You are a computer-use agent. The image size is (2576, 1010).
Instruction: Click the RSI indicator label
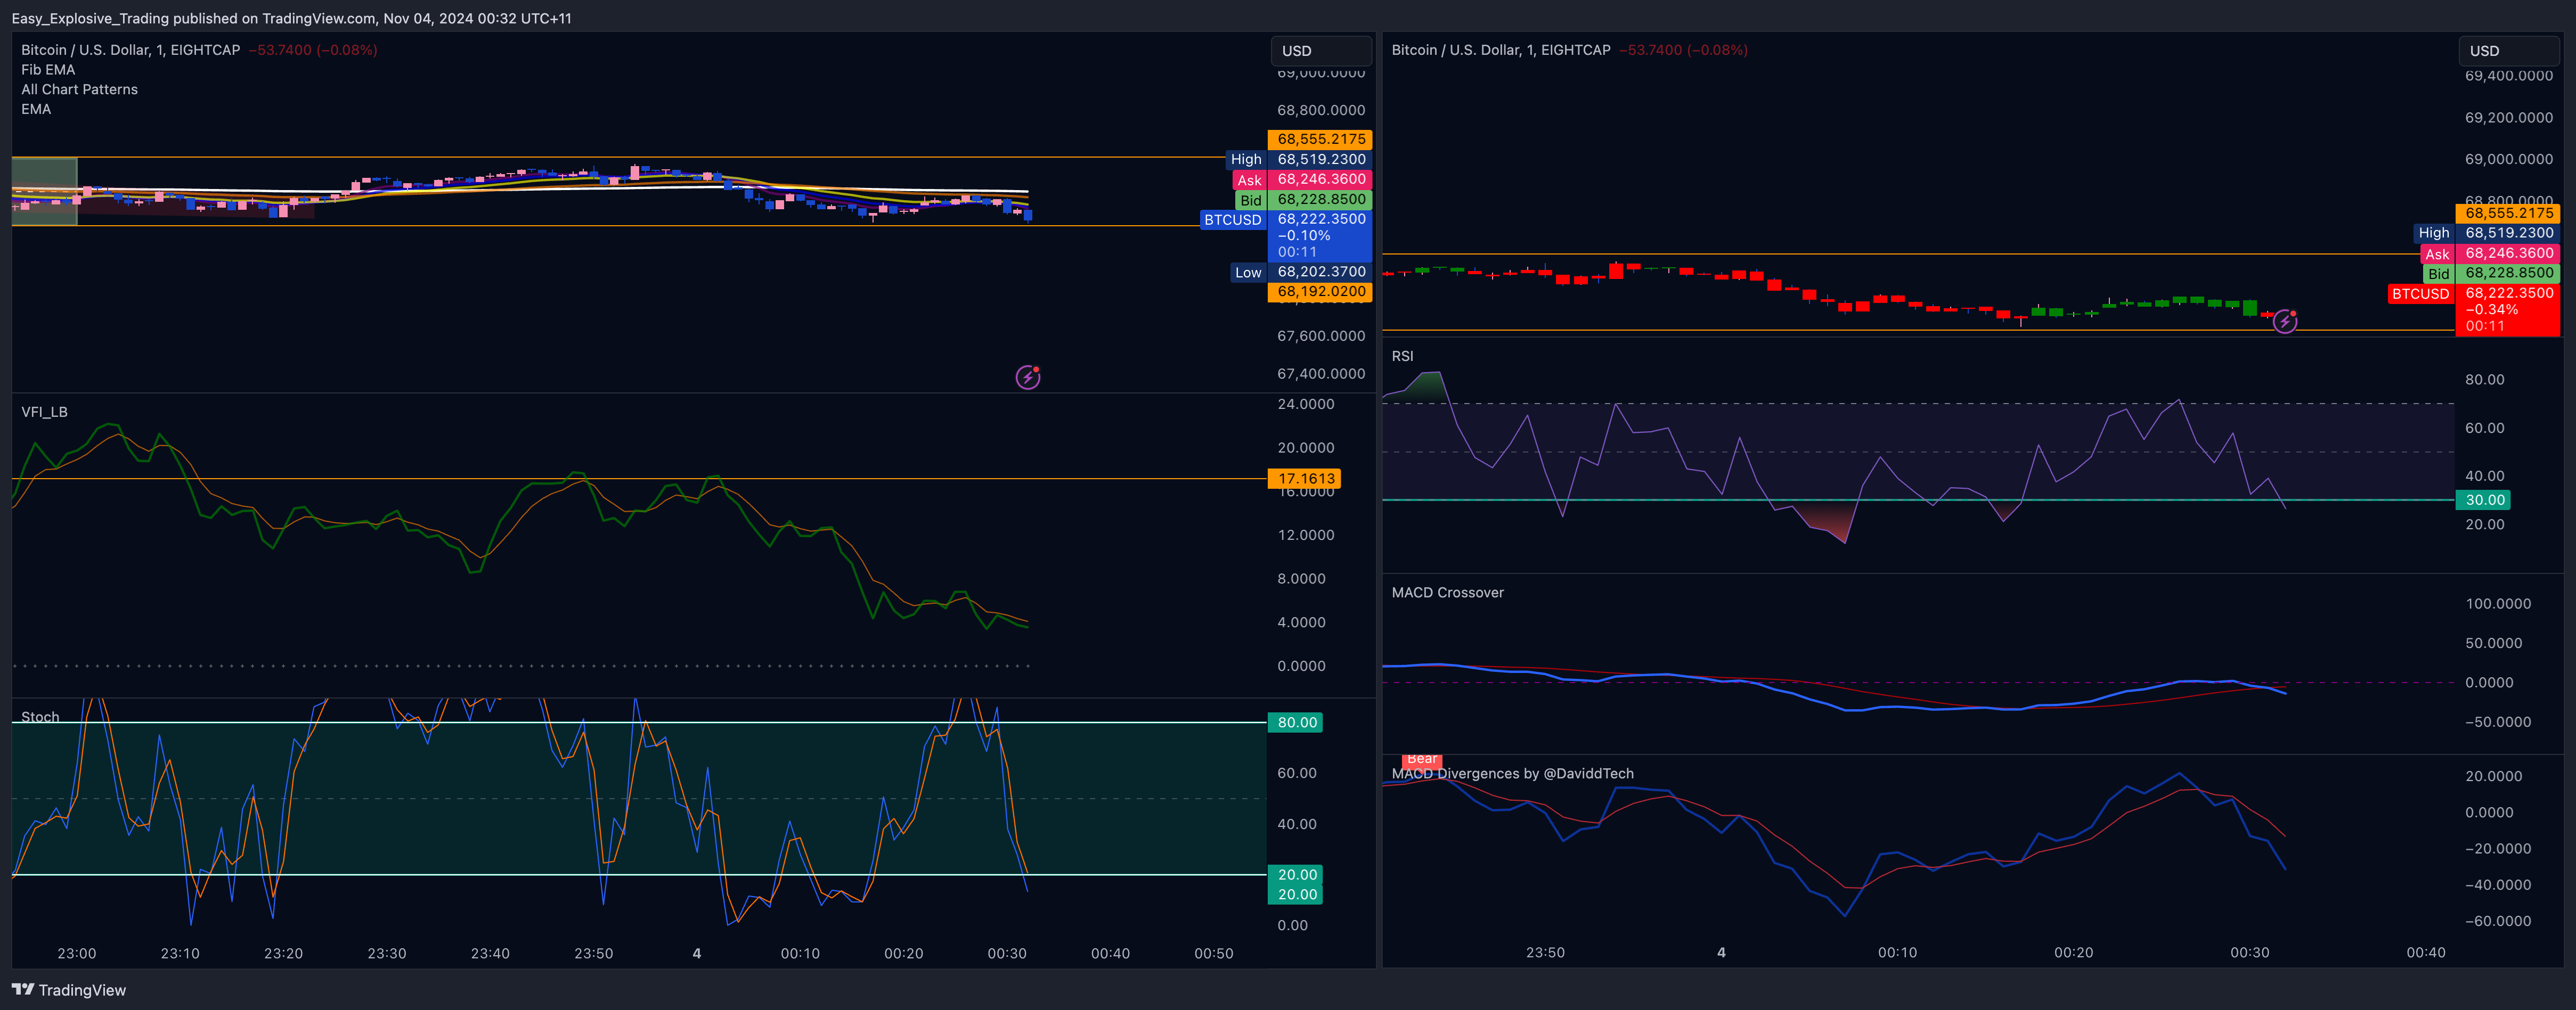coord(1403,356)
